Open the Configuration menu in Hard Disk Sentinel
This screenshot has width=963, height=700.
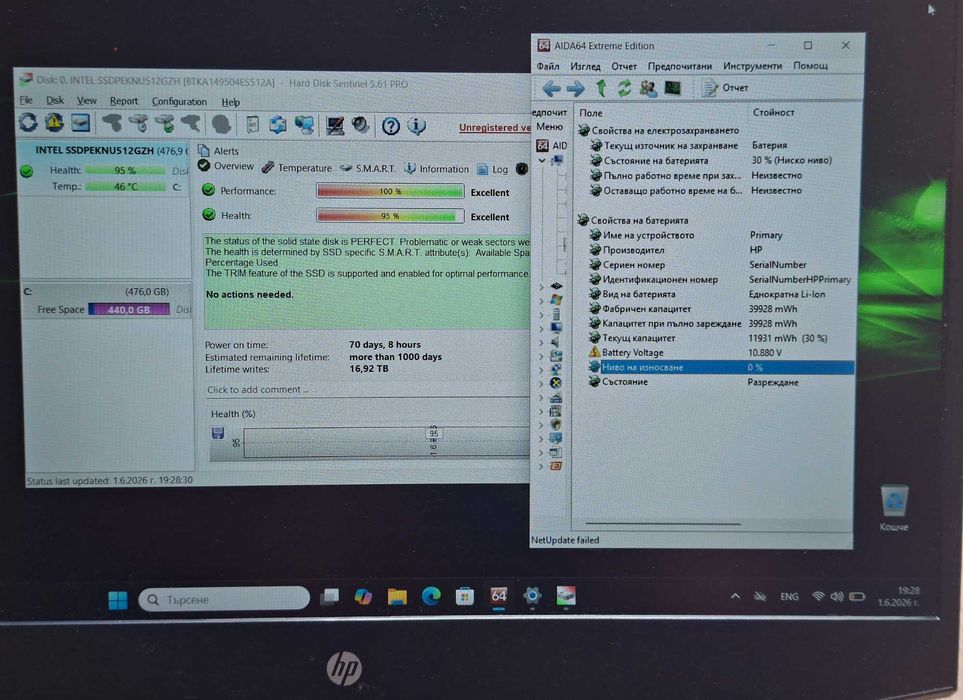(x=179, y=102)
